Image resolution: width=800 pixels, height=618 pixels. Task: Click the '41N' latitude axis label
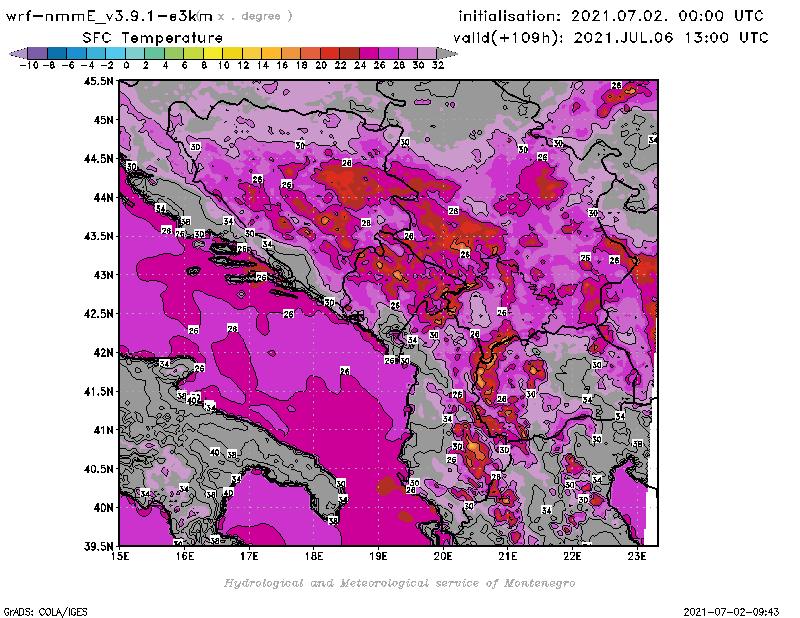click(104, 430)
